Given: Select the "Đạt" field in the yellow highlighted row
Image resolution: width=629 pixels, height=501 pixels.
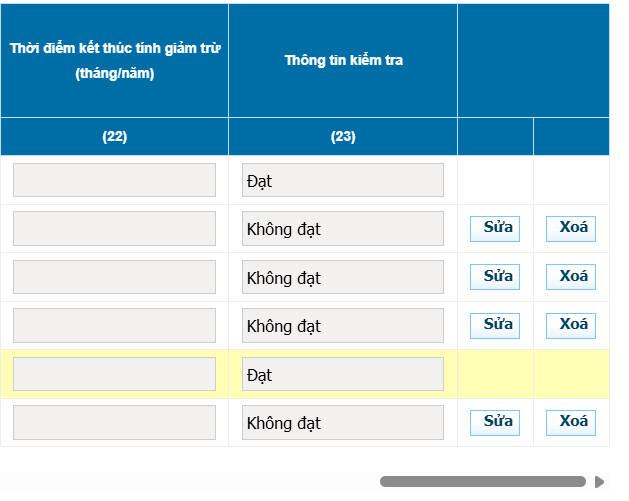Looking at the screenshot, I should pyautogui.click(x=342, y=374).
